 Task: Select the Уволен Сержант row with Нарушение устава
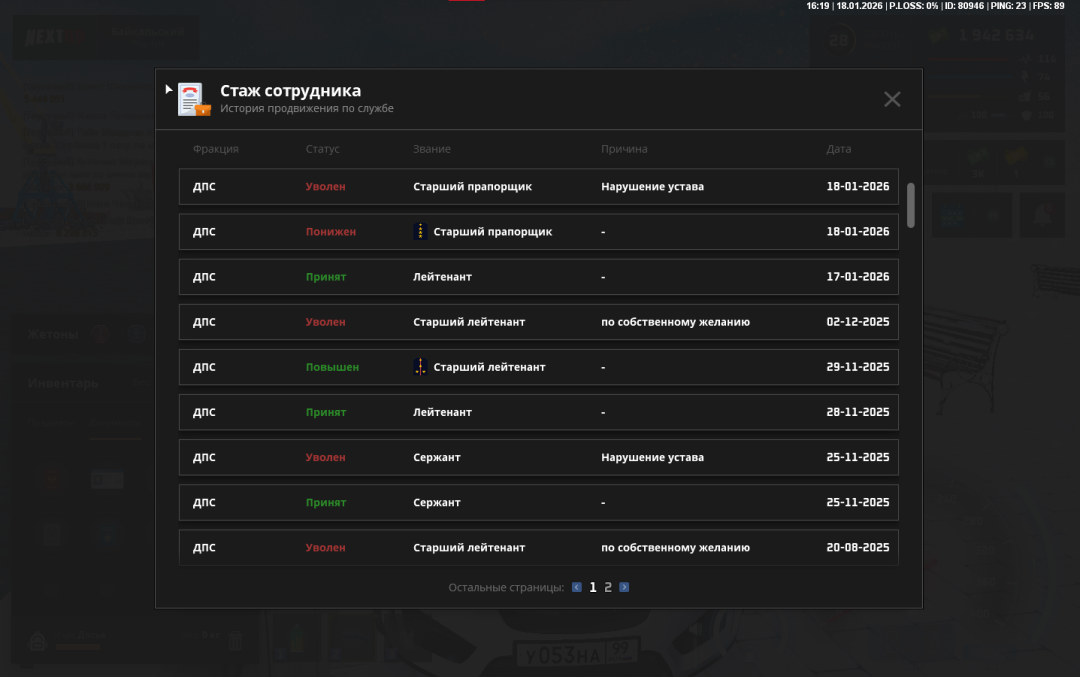(x=538, y=457)
